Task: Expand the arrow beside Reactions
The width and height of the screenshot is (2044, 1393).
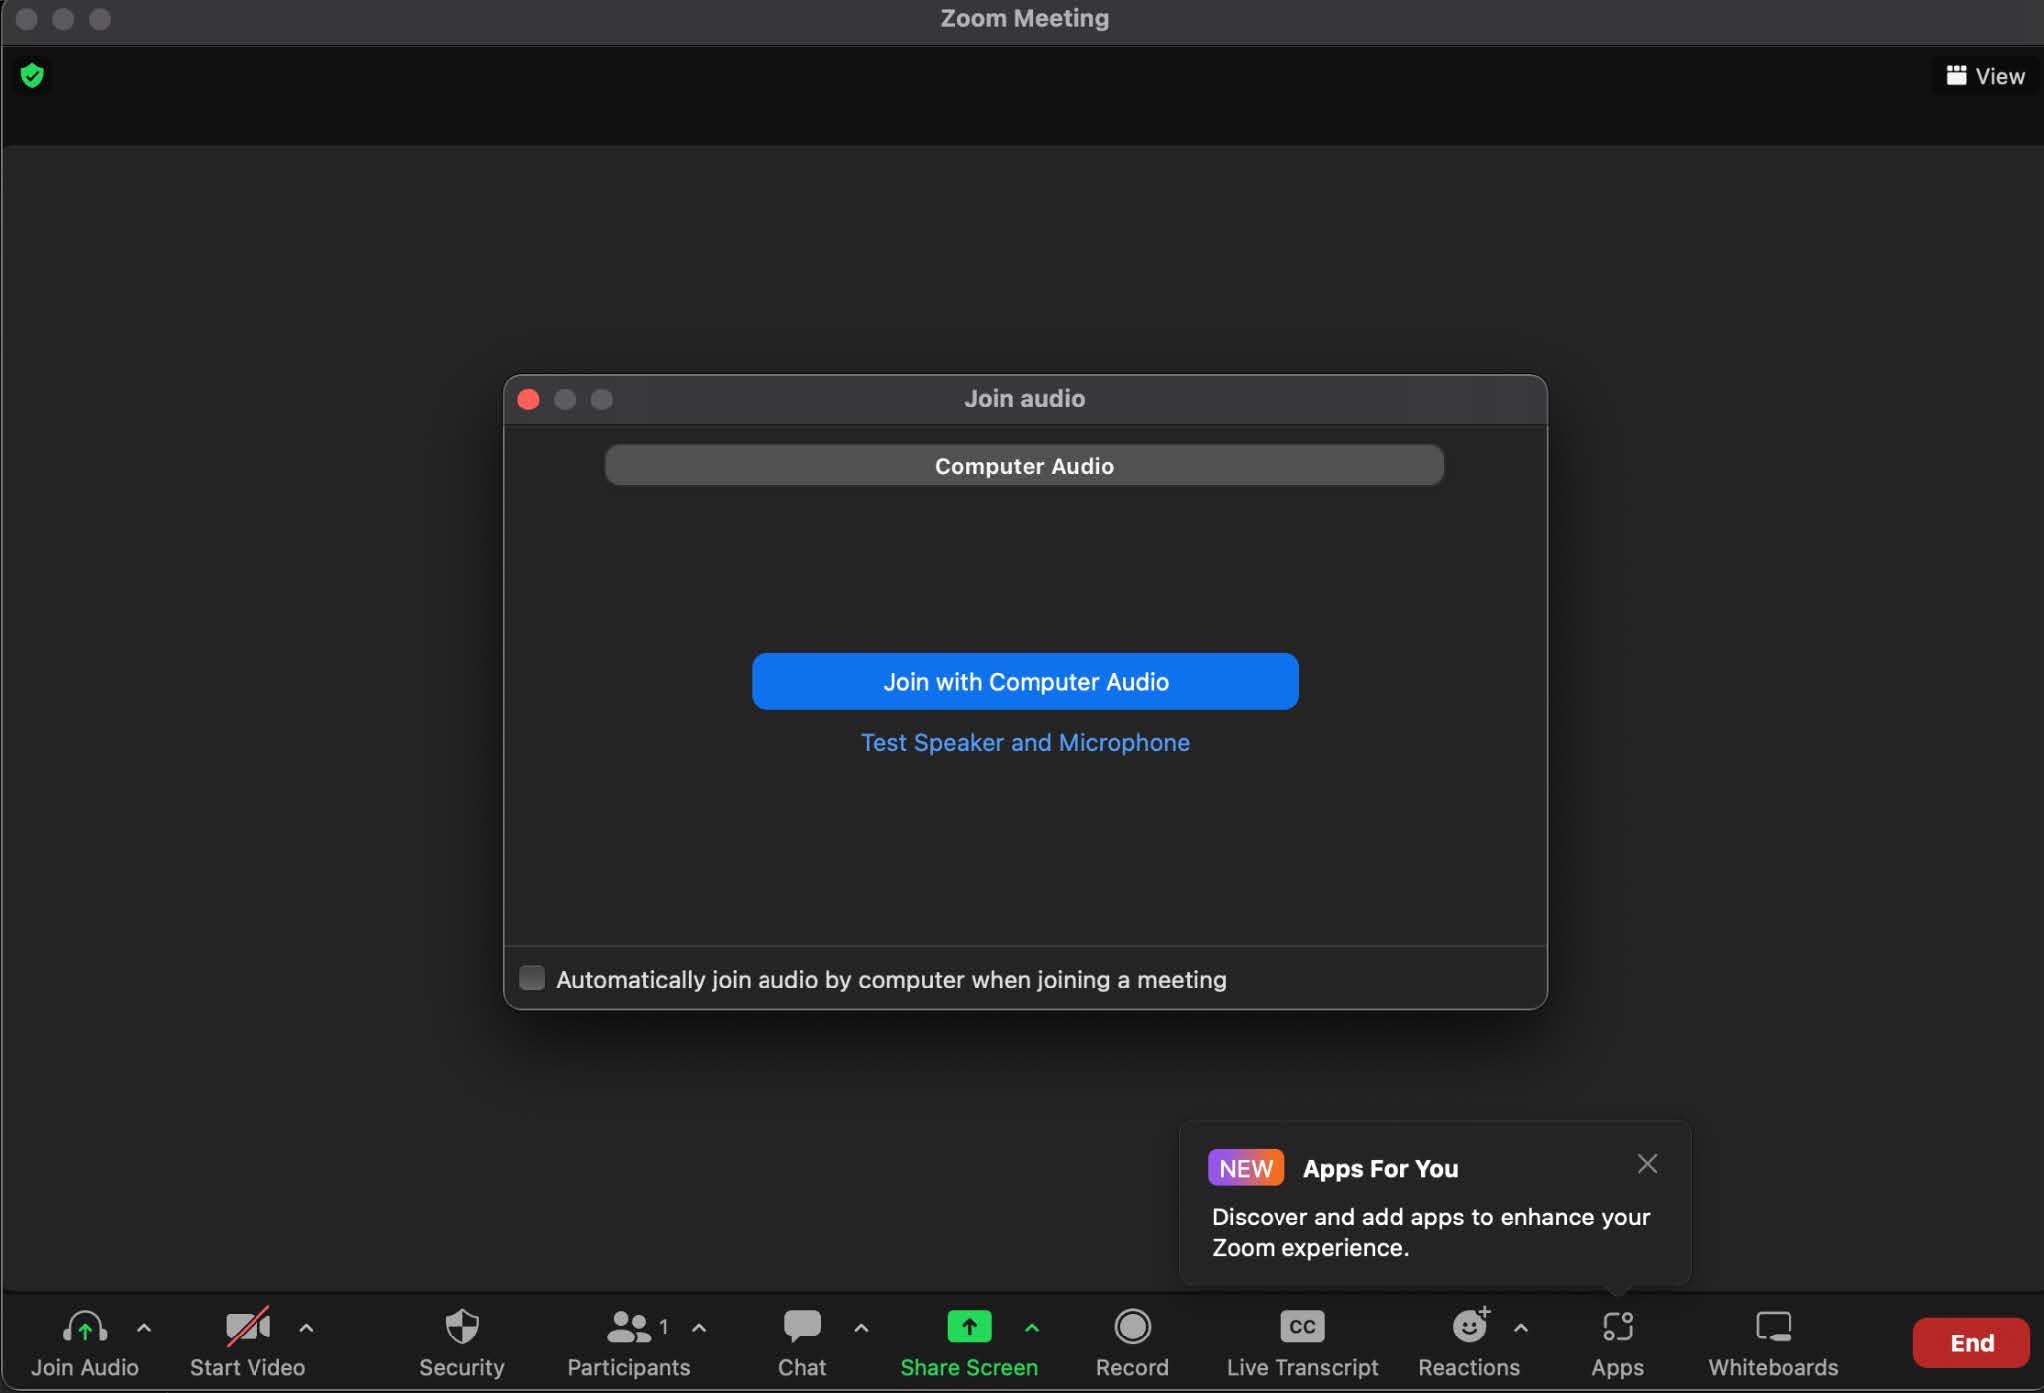Action: tap(1521, 1328)
